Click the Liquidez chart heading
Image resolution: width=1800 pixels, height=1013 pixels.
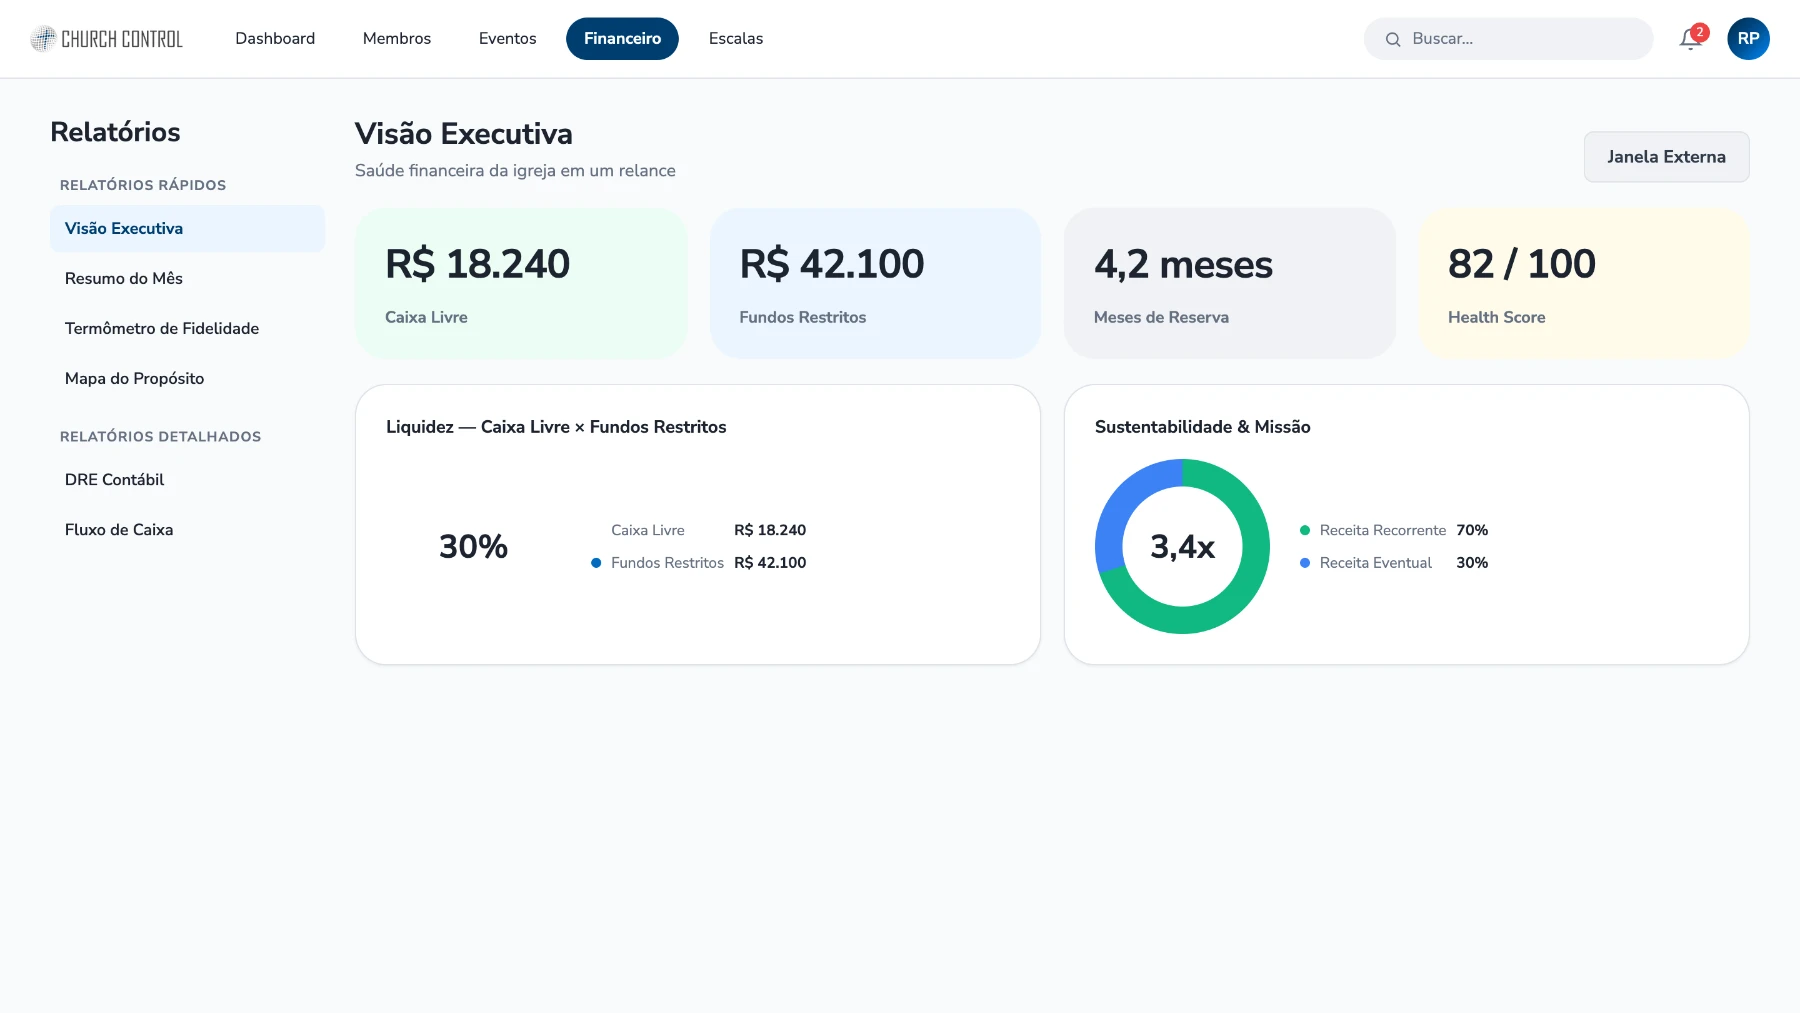556,427
